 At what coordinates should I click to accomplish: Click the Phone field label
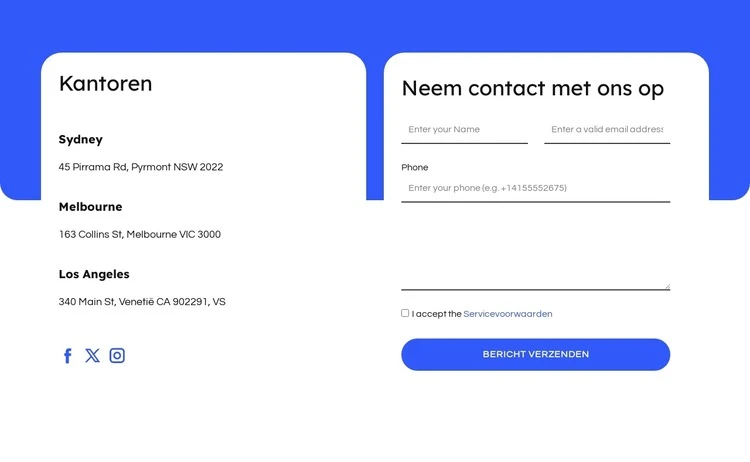(415, 168)
